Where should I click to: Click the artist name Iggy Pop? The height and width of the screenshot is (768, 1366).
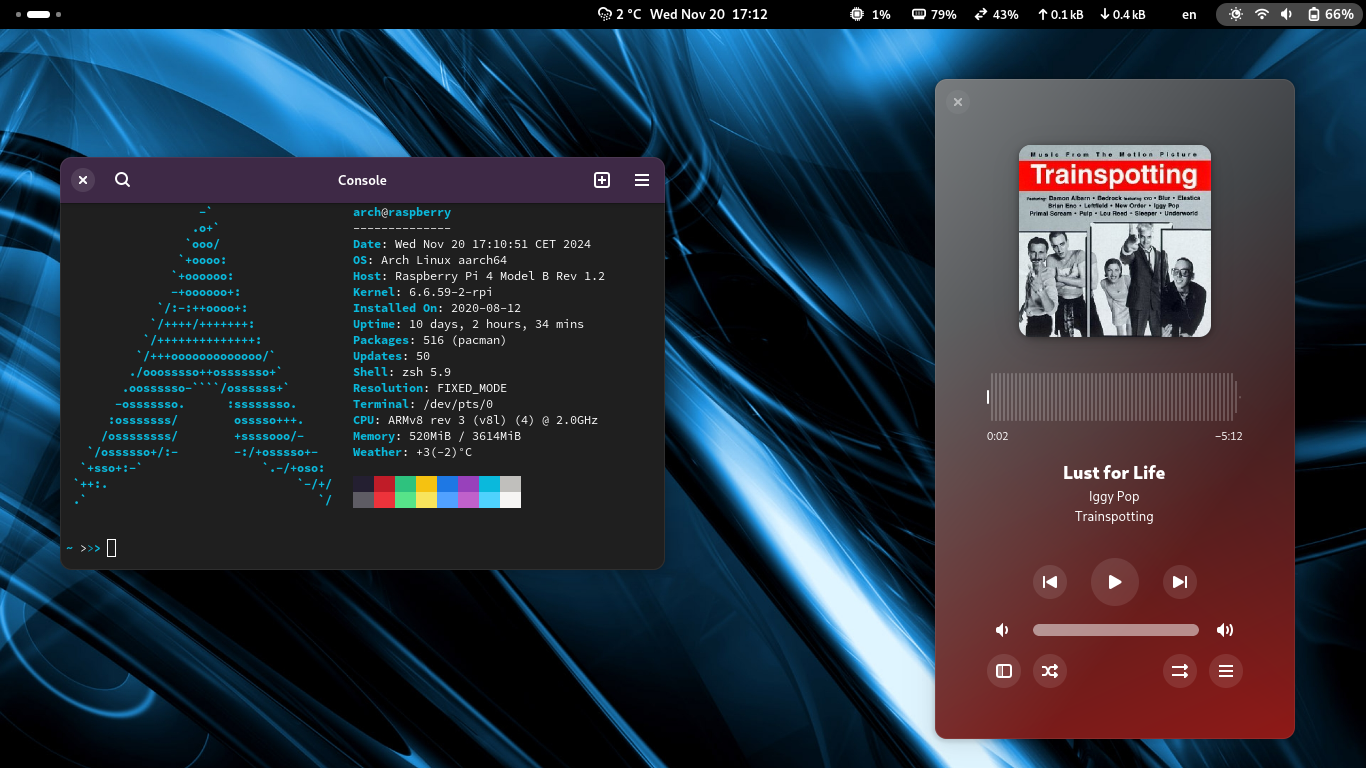coord(1114,496)
